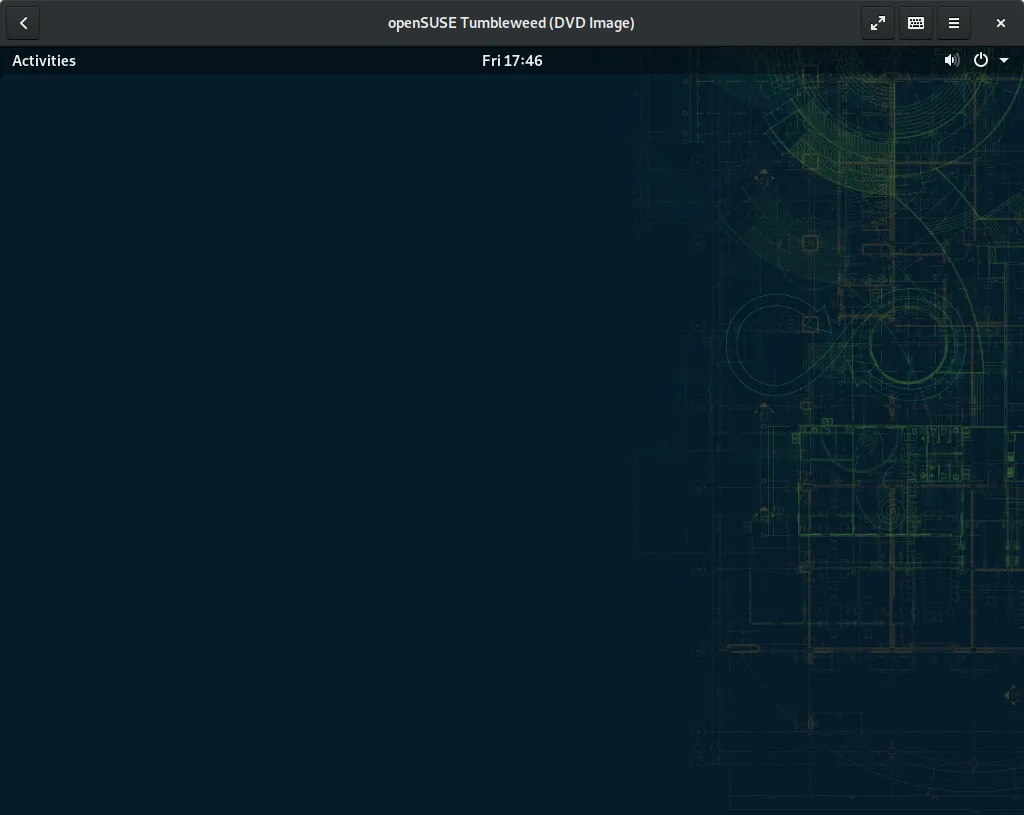This screenshot has width=1024, height=815.
Task: Expand the system menu arrow beside the power icon
Action: tap(1004, 60)
